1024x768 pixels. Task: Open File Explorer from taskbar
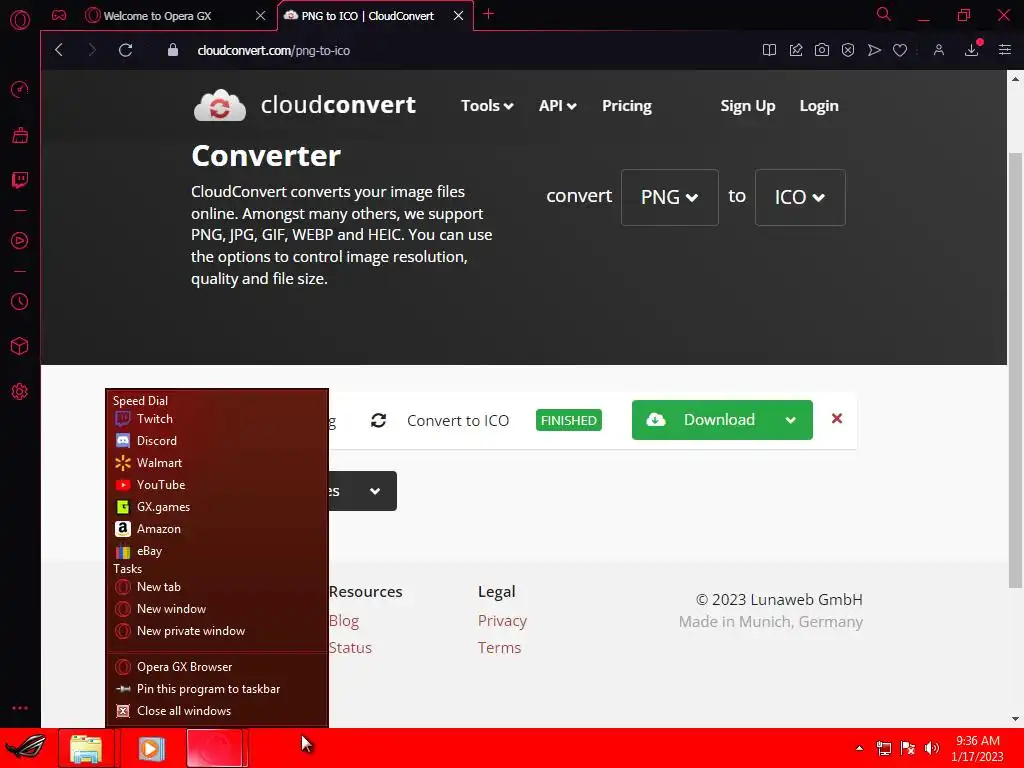click(x=86, y=748)
